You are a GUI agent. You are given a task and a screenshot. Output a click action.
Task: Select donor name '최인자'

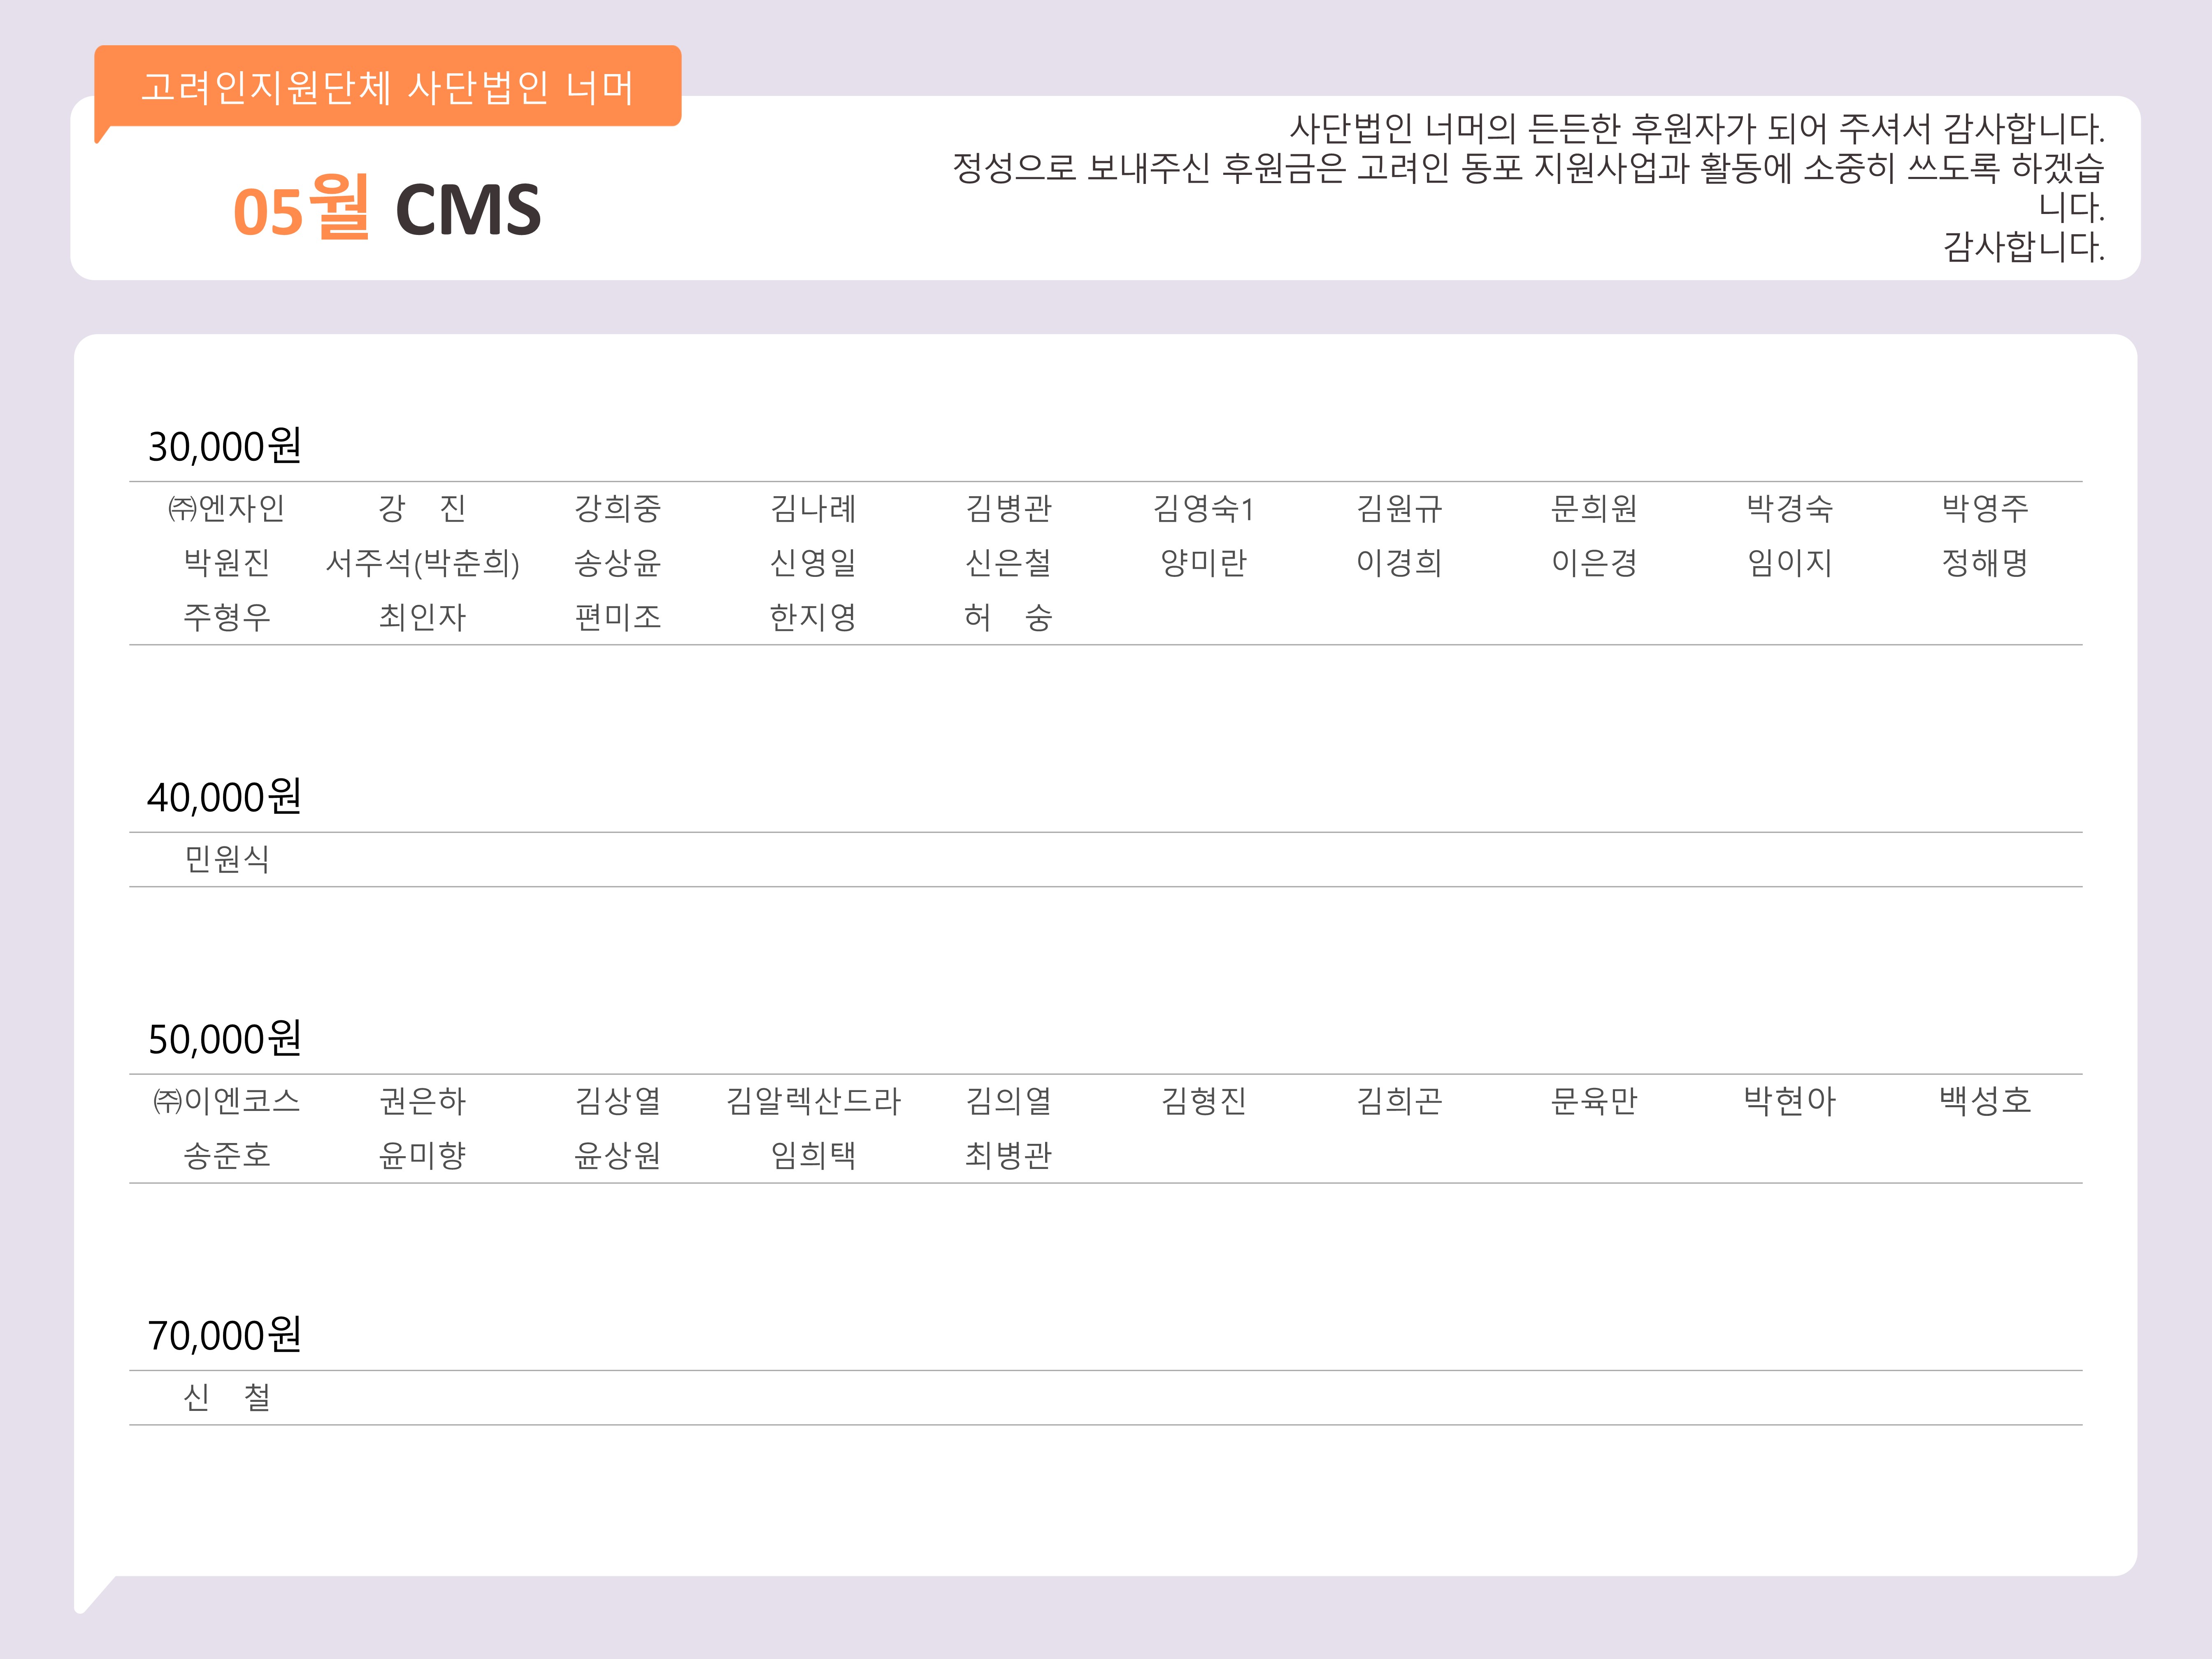pos(422,617)
